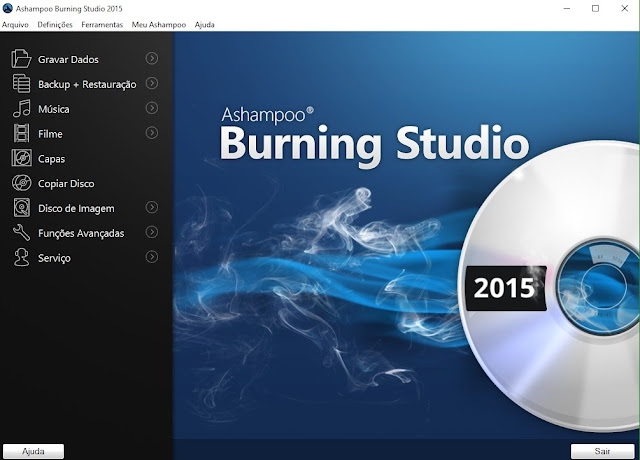Close the Burning Studio window
This screenshot has width=640, height=460.
624,9
